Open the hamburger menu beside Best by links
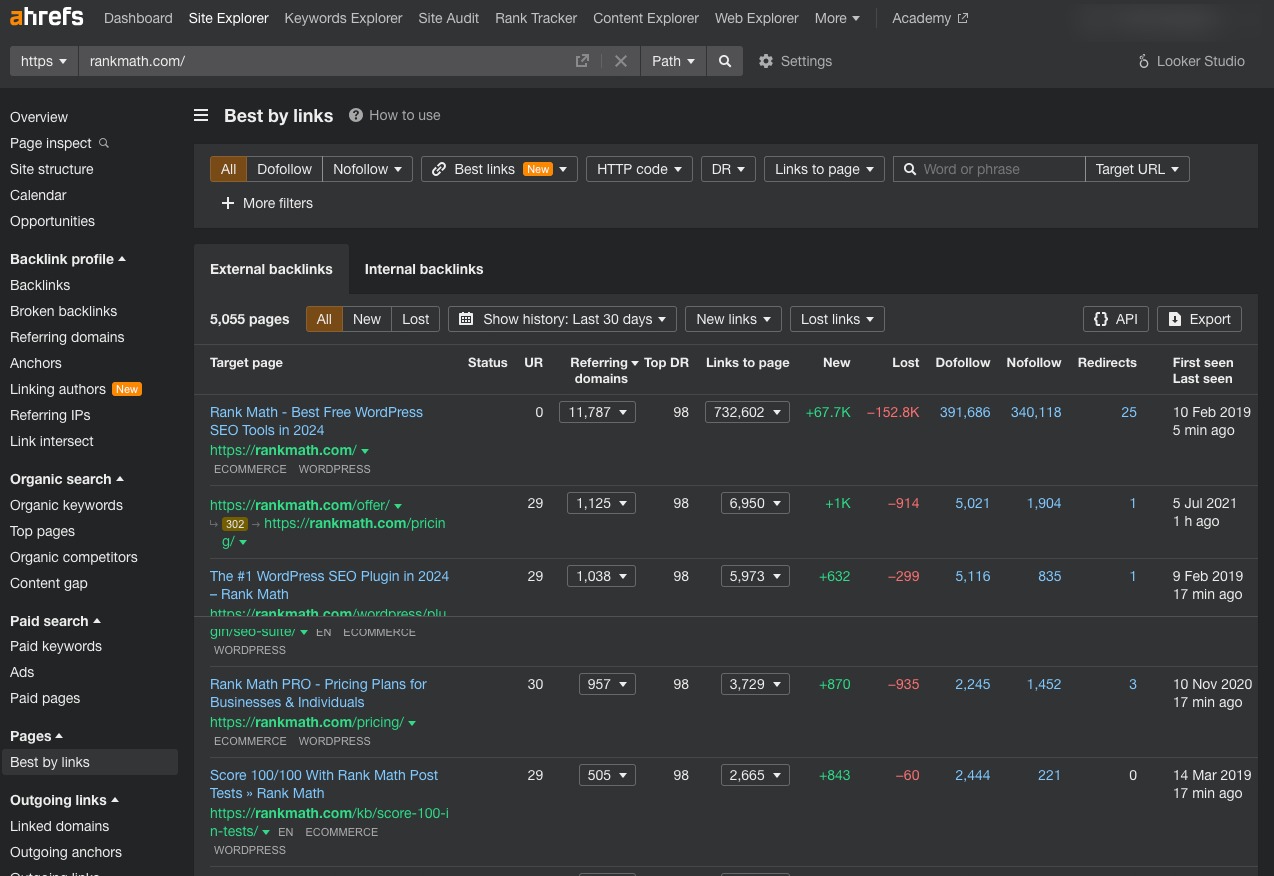 pos(201,115)
